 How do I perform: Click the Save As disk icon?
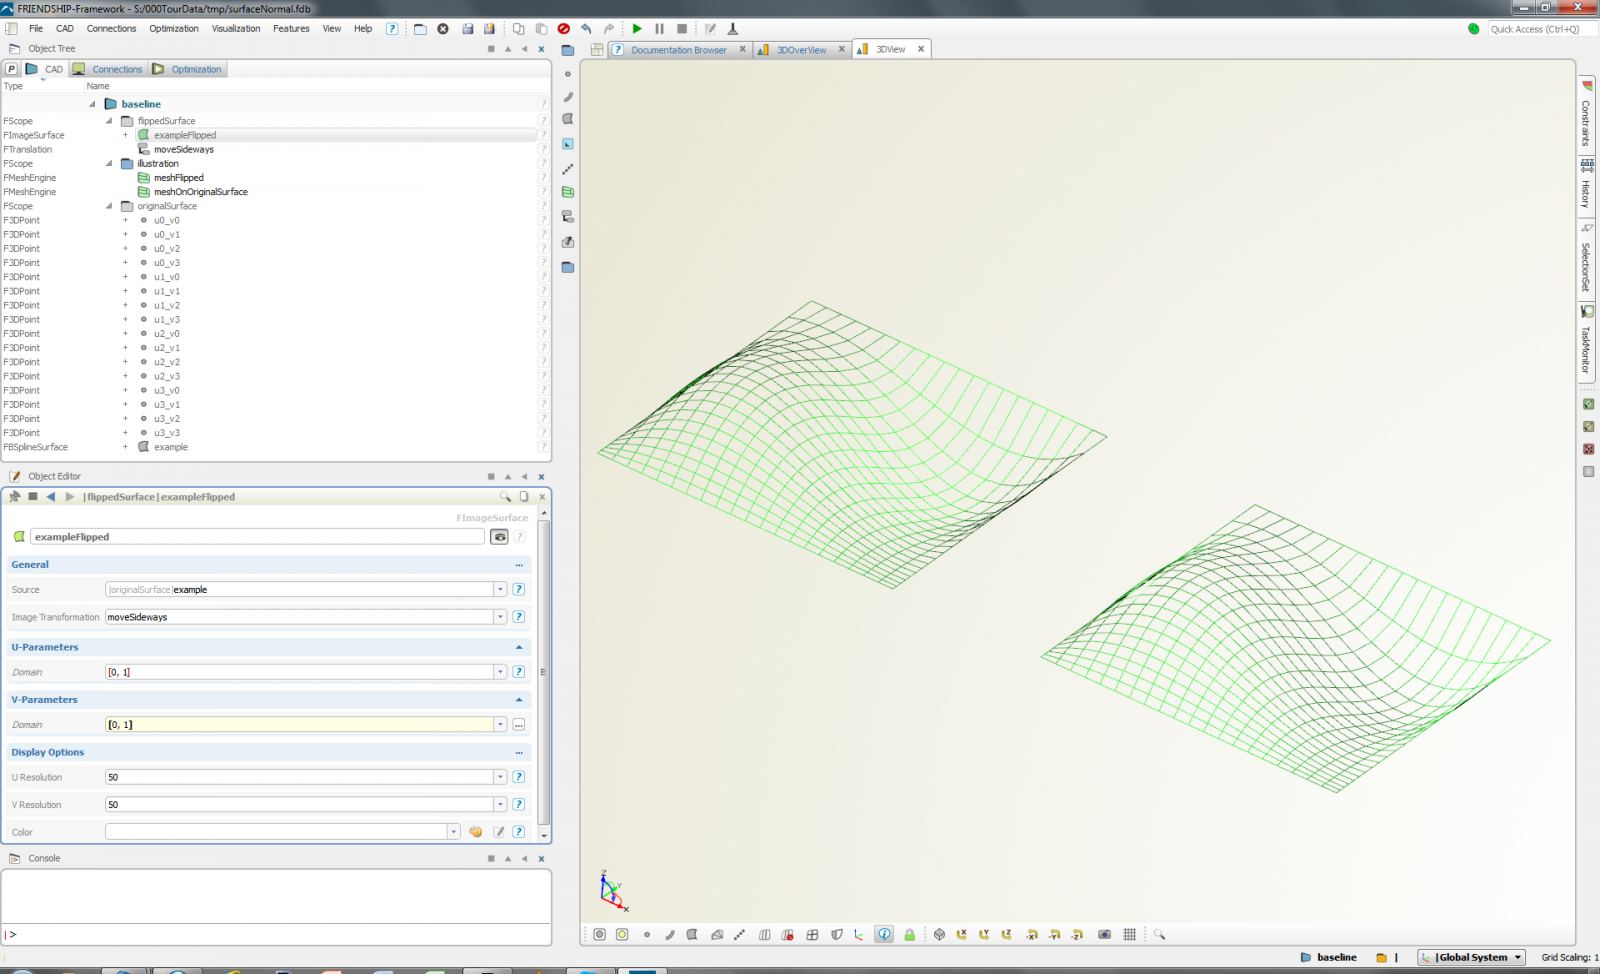[x=489, y=29]
